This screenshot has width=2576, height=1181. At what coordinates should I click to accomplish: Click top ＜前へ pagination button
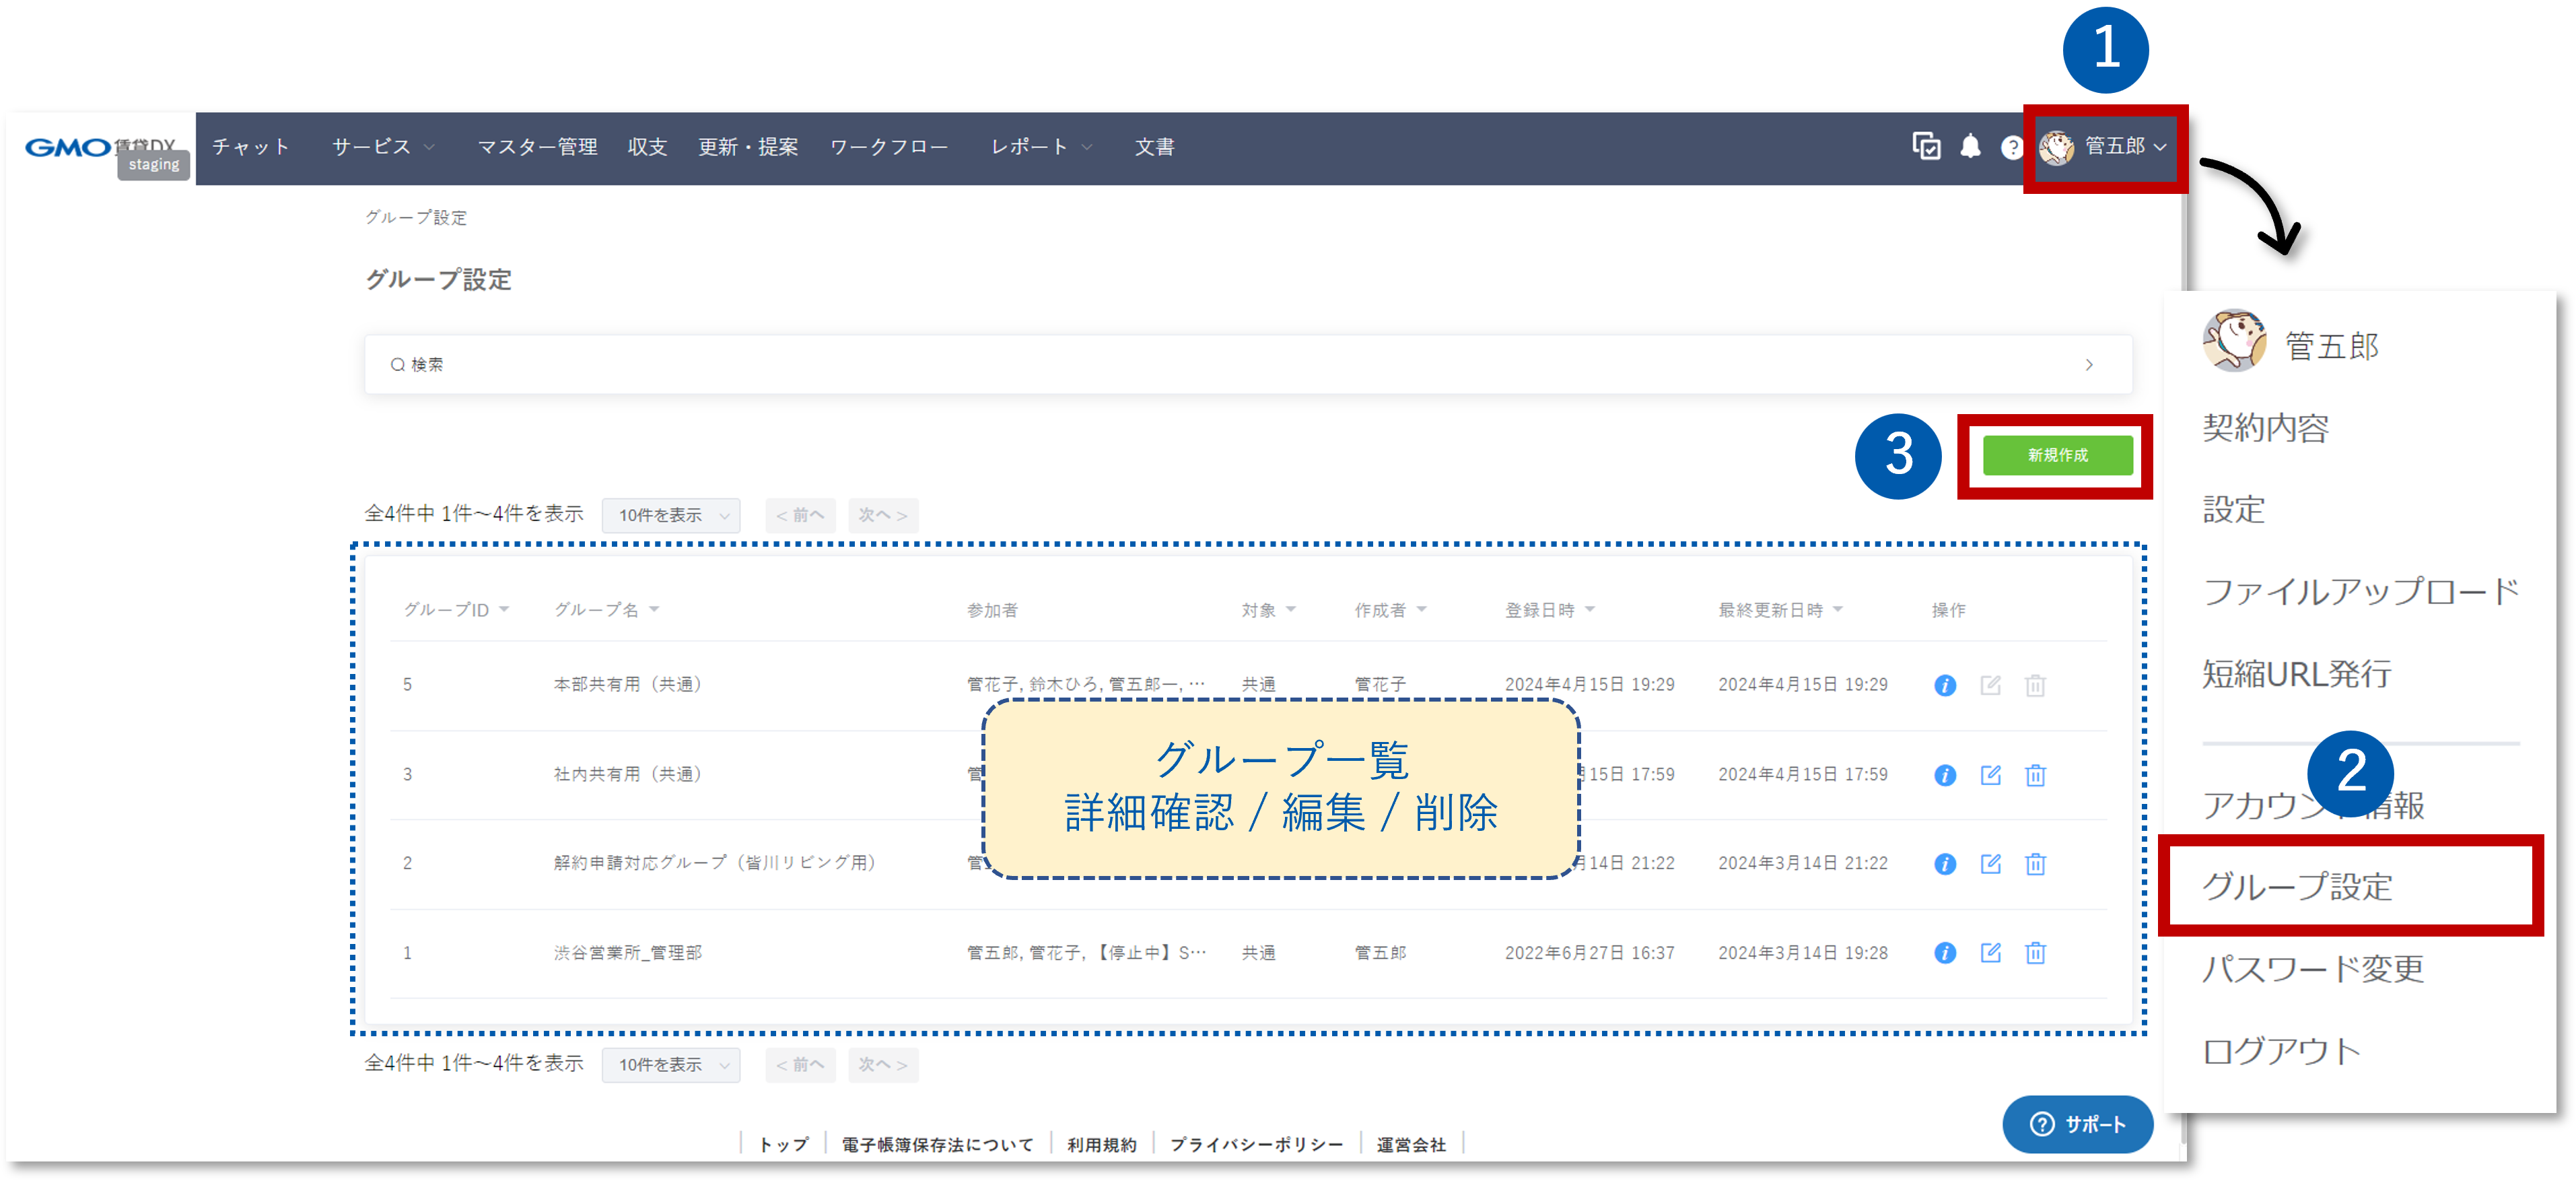click(800, 515)
